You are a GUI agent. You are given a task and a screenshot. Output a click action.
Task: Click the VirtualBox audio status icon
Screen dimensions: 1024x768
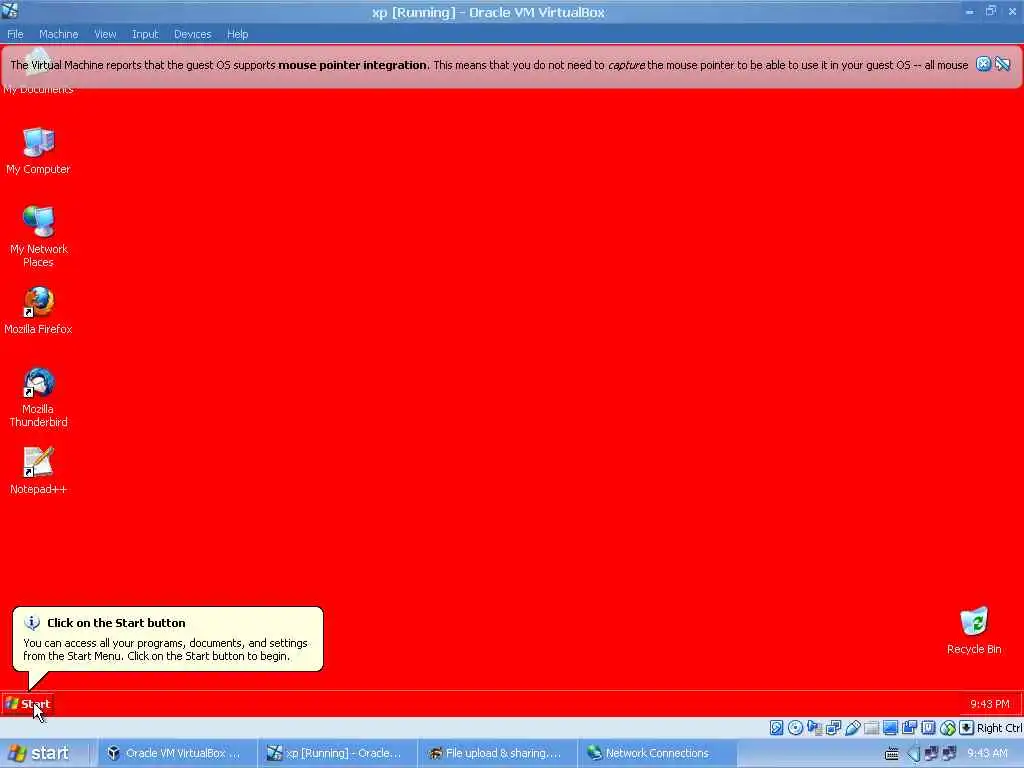814,728
